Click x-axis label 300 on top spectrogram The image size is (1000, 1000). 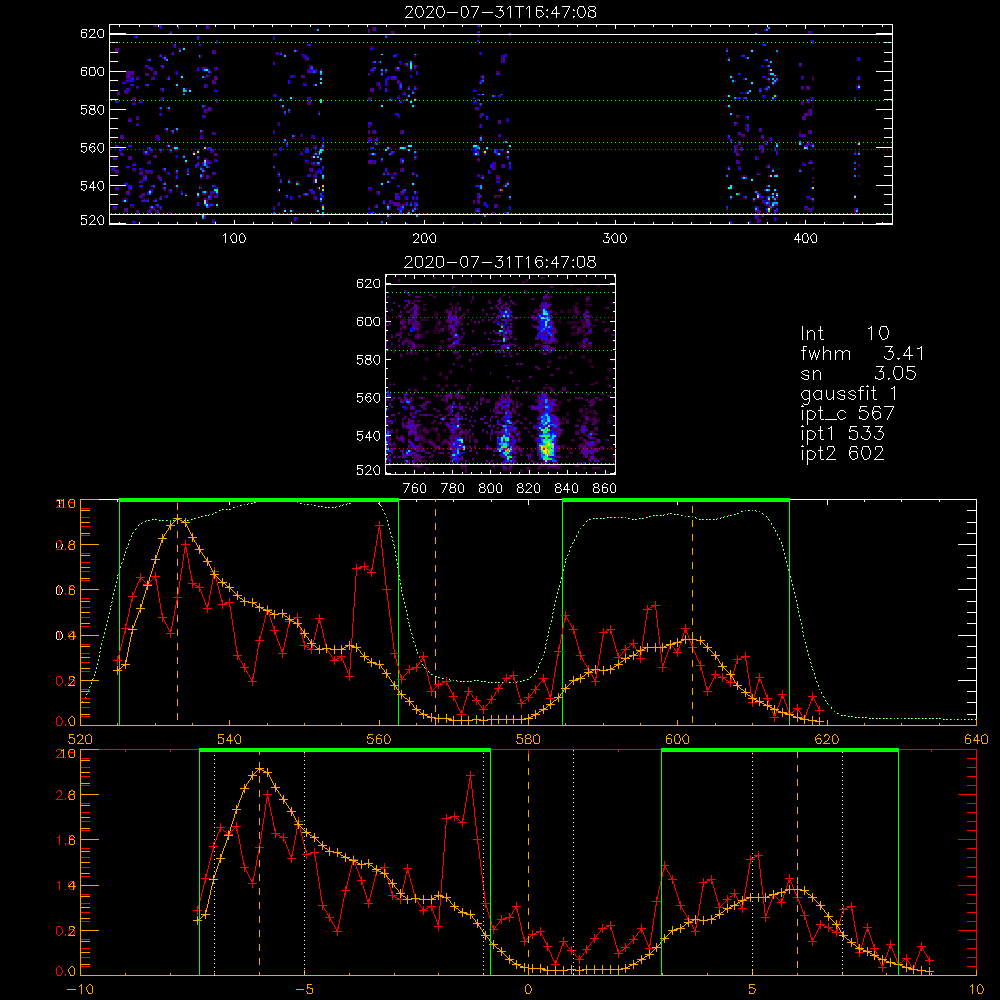tap(615, 239)
